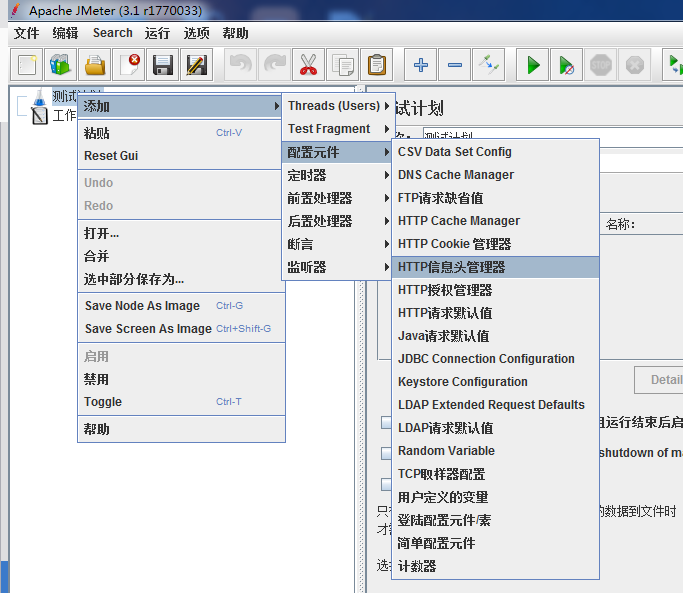Image resolution: width=683 pixels, height=593 pixels.
Task: Select HTTP请求默认值
Action: click(495, 313)
